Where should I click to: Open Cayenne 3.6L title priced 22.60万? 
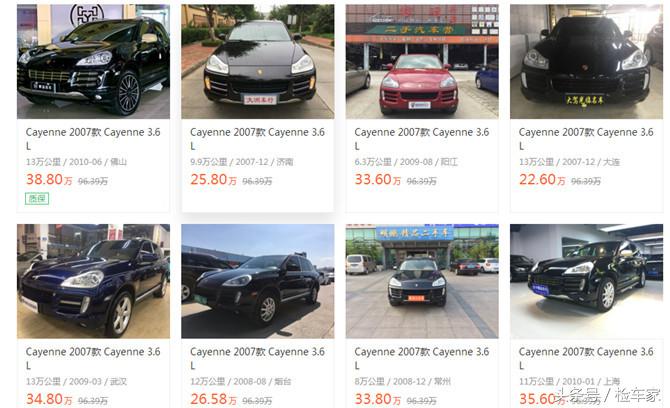(586, 139)
